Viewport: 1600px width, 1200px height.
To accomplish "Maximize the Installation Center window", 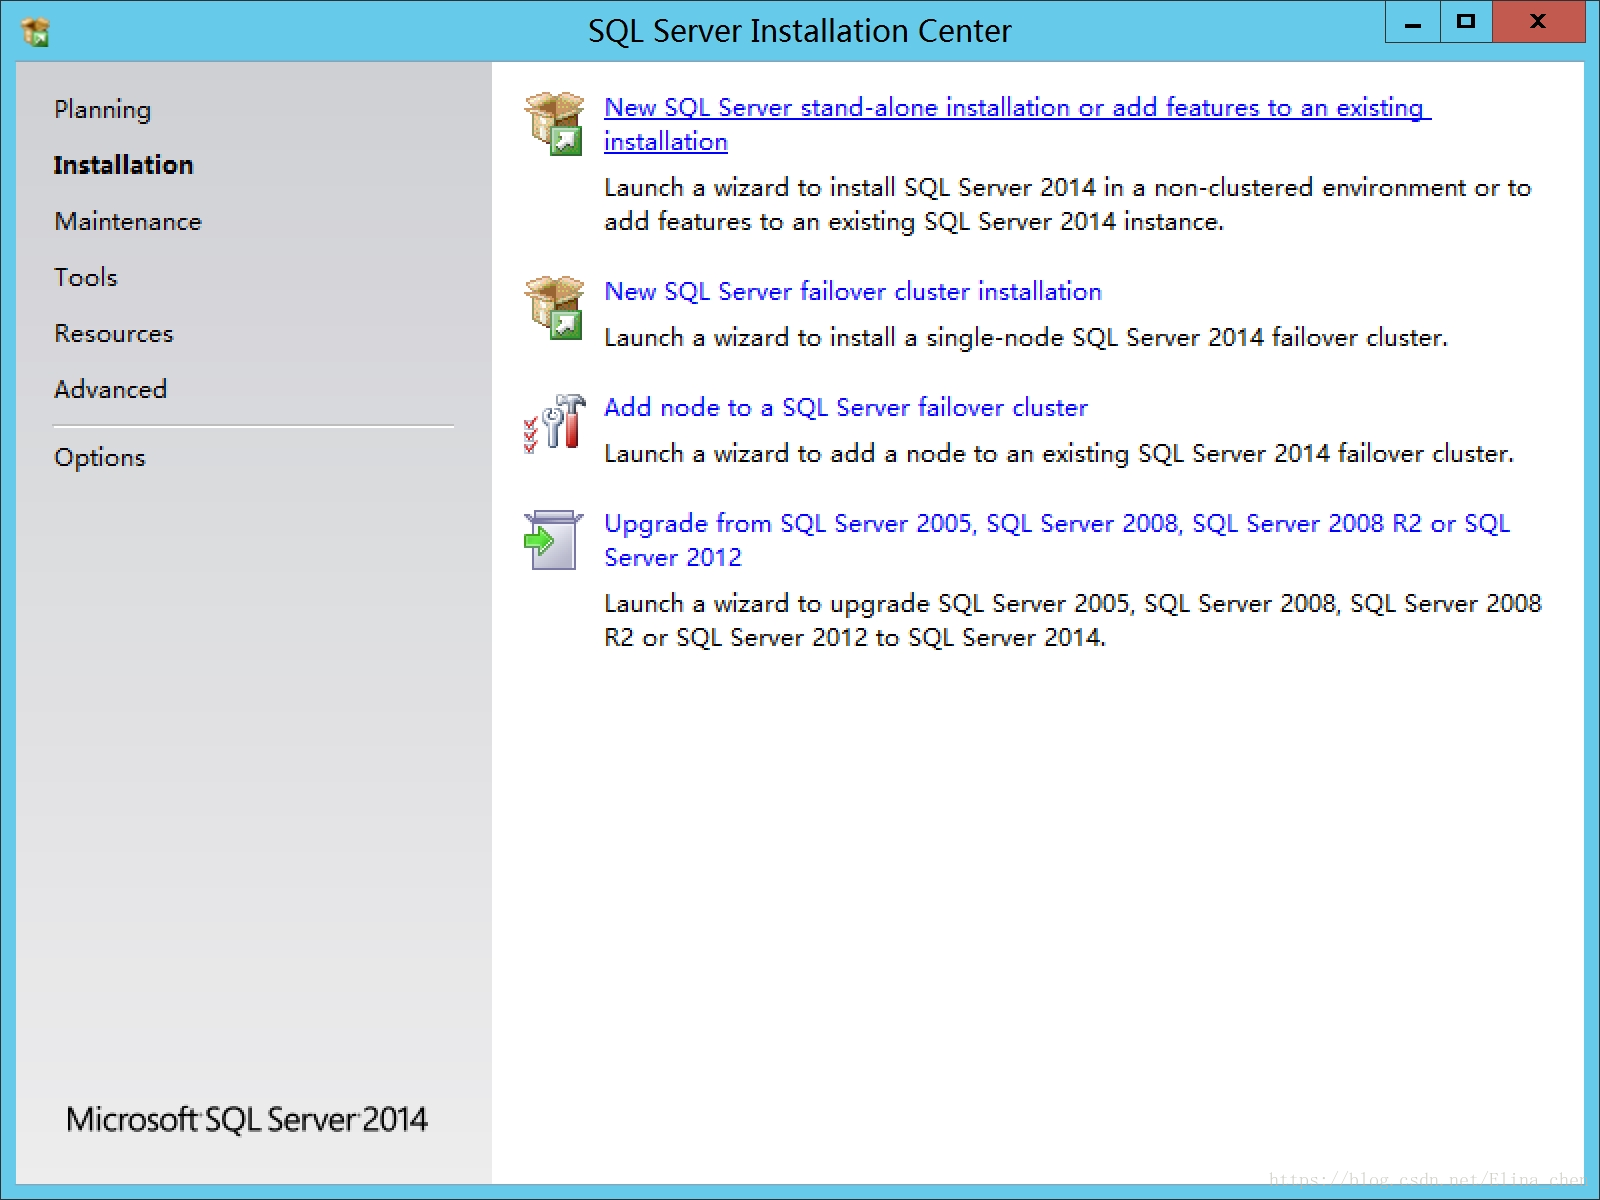I will [x=1466, y=22].
